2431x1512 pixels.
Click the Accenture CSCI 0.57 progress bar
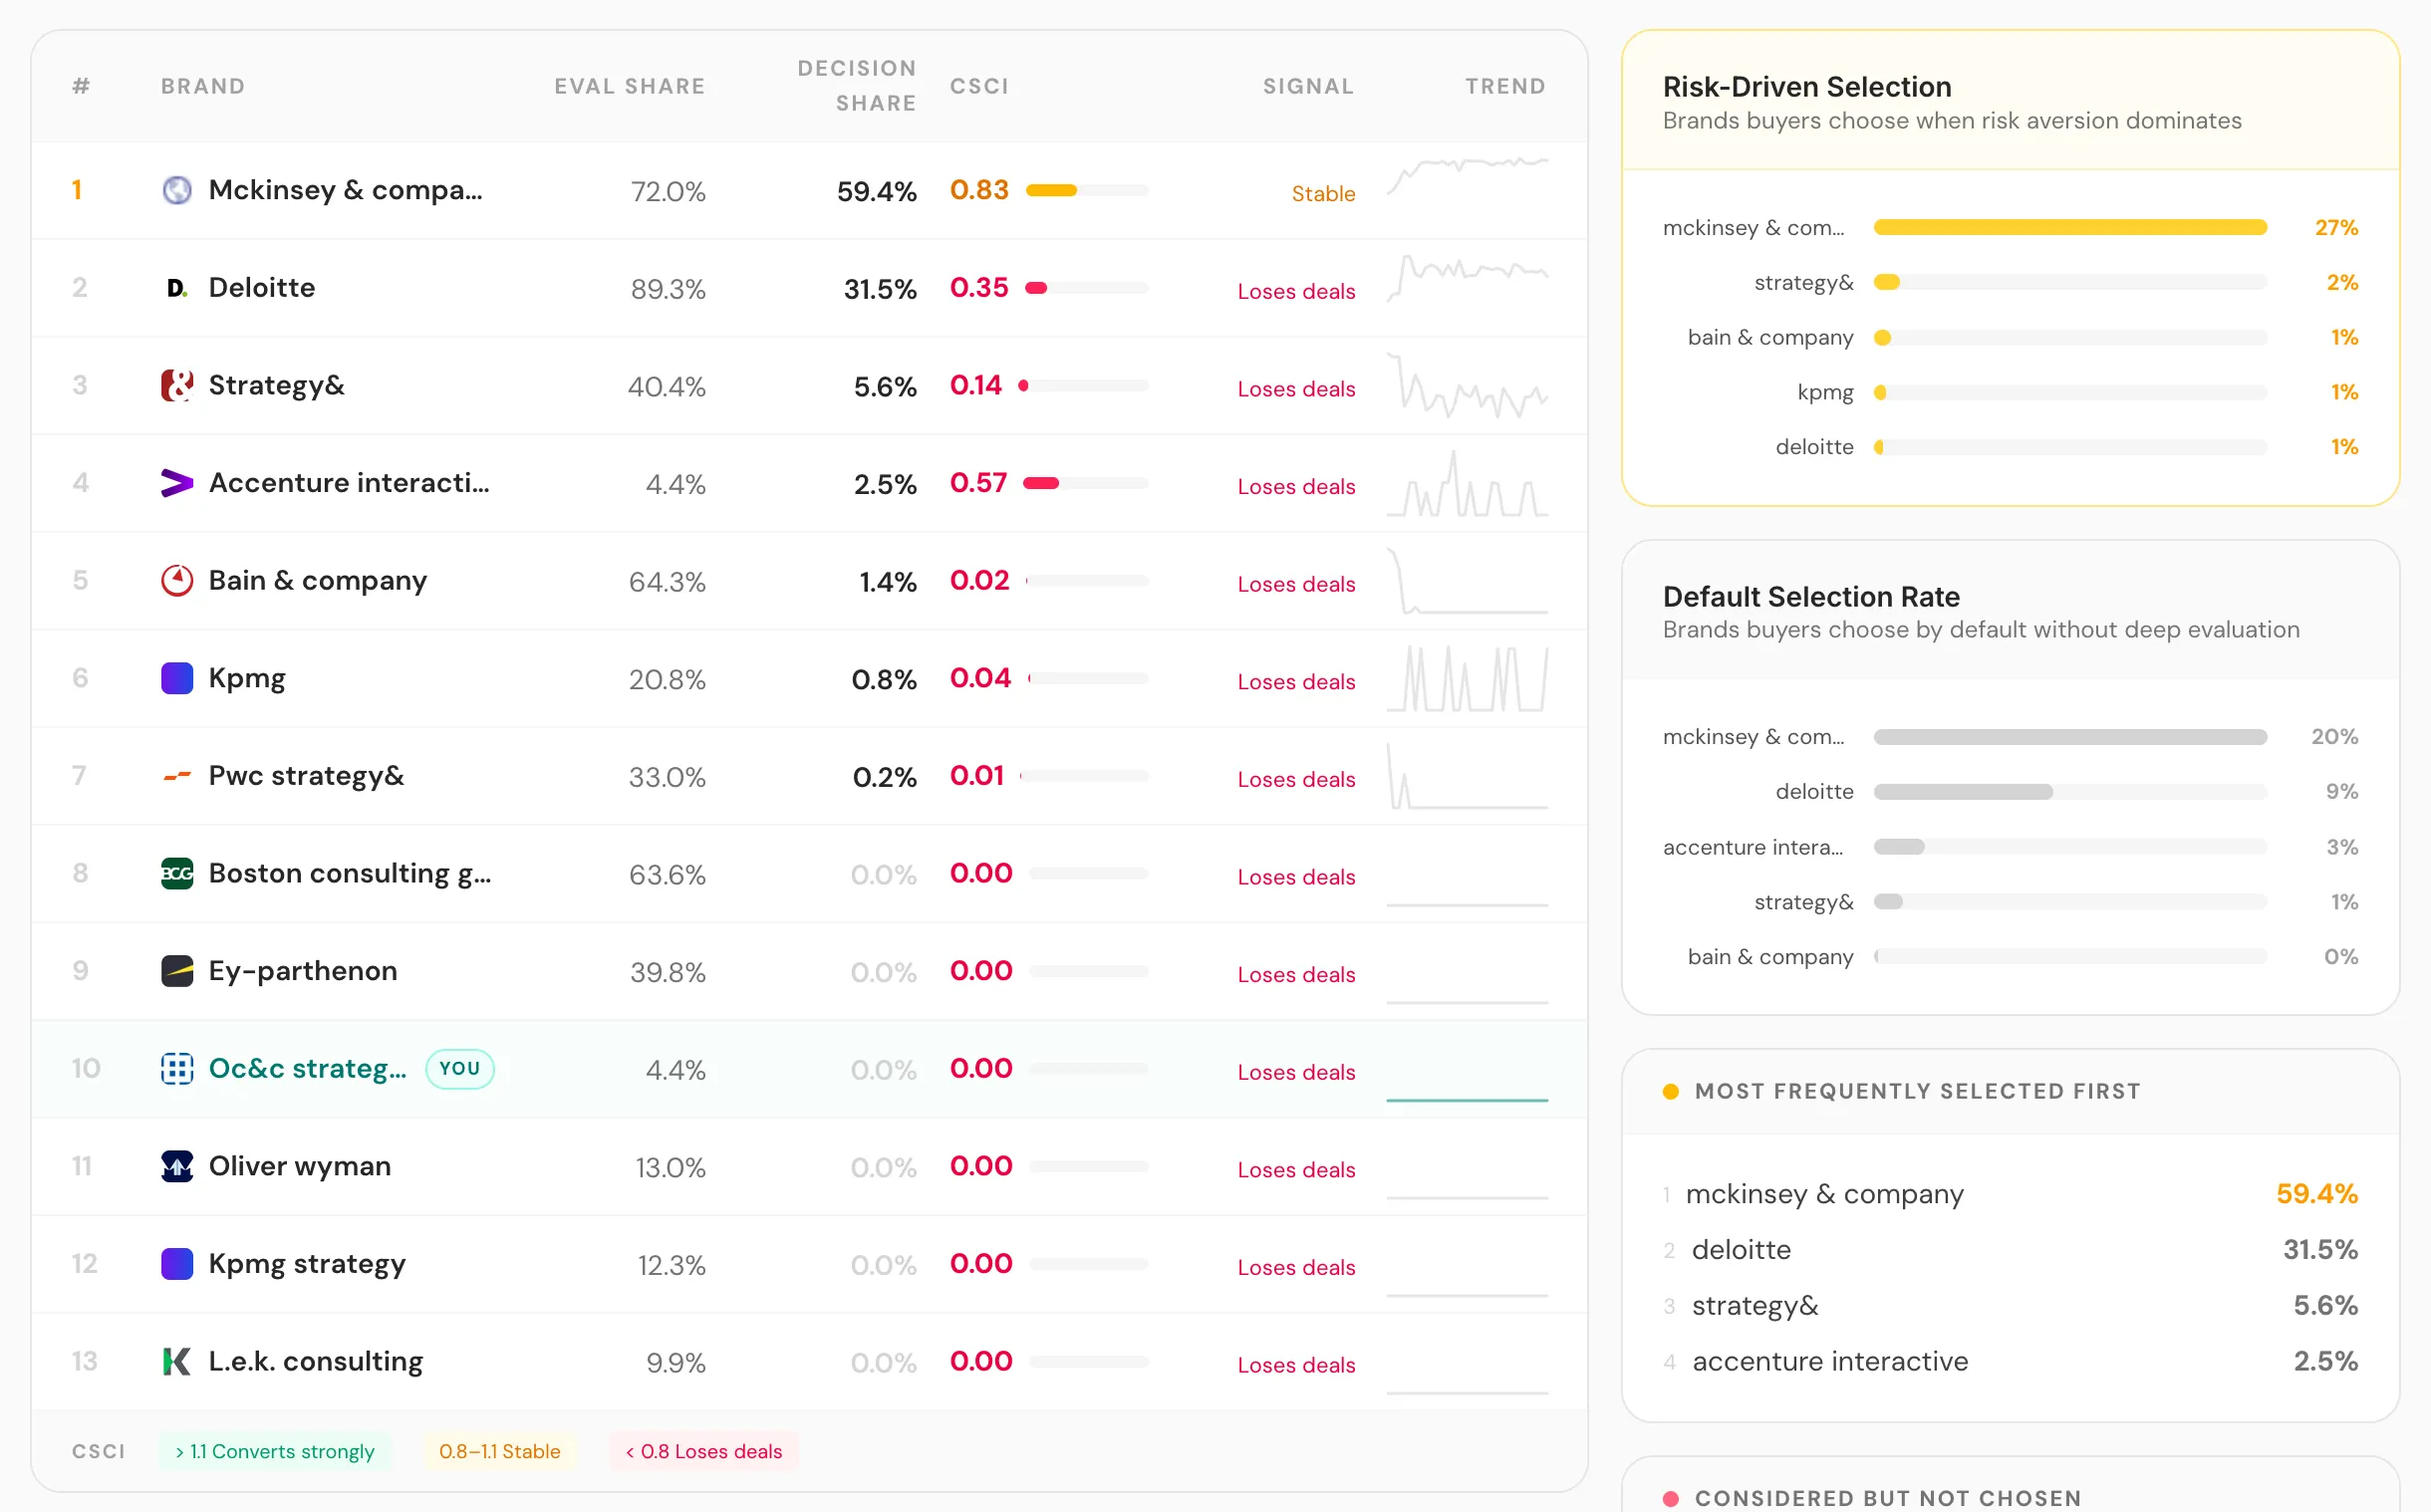[1087, 483]
